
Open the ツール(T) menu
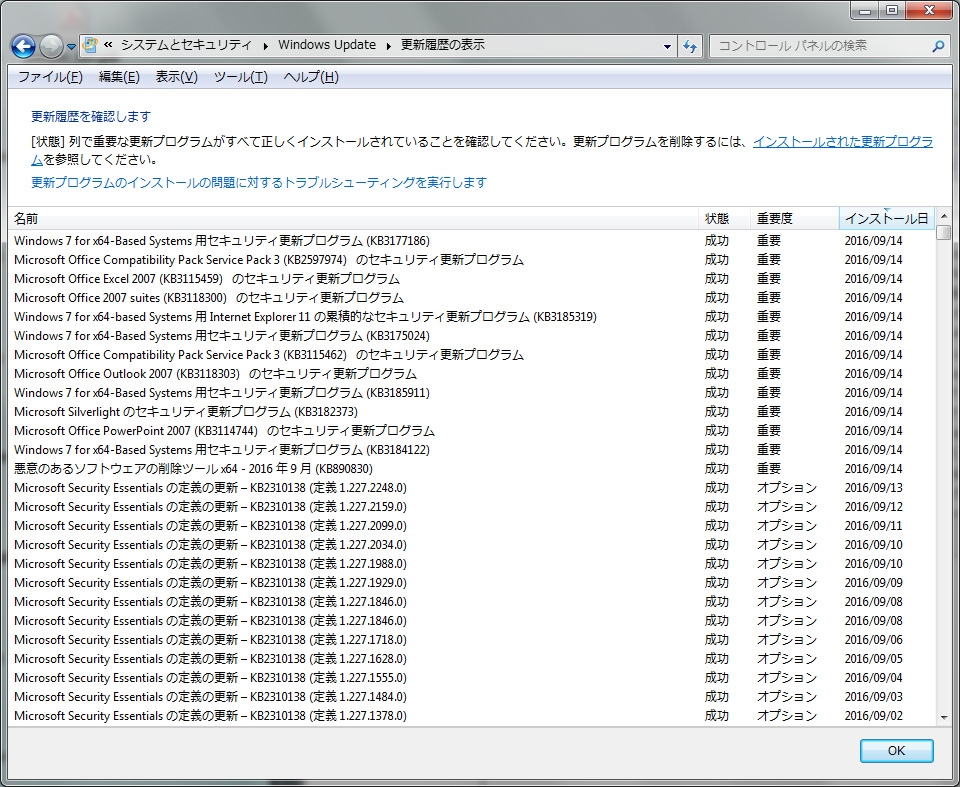pos(241,77)
